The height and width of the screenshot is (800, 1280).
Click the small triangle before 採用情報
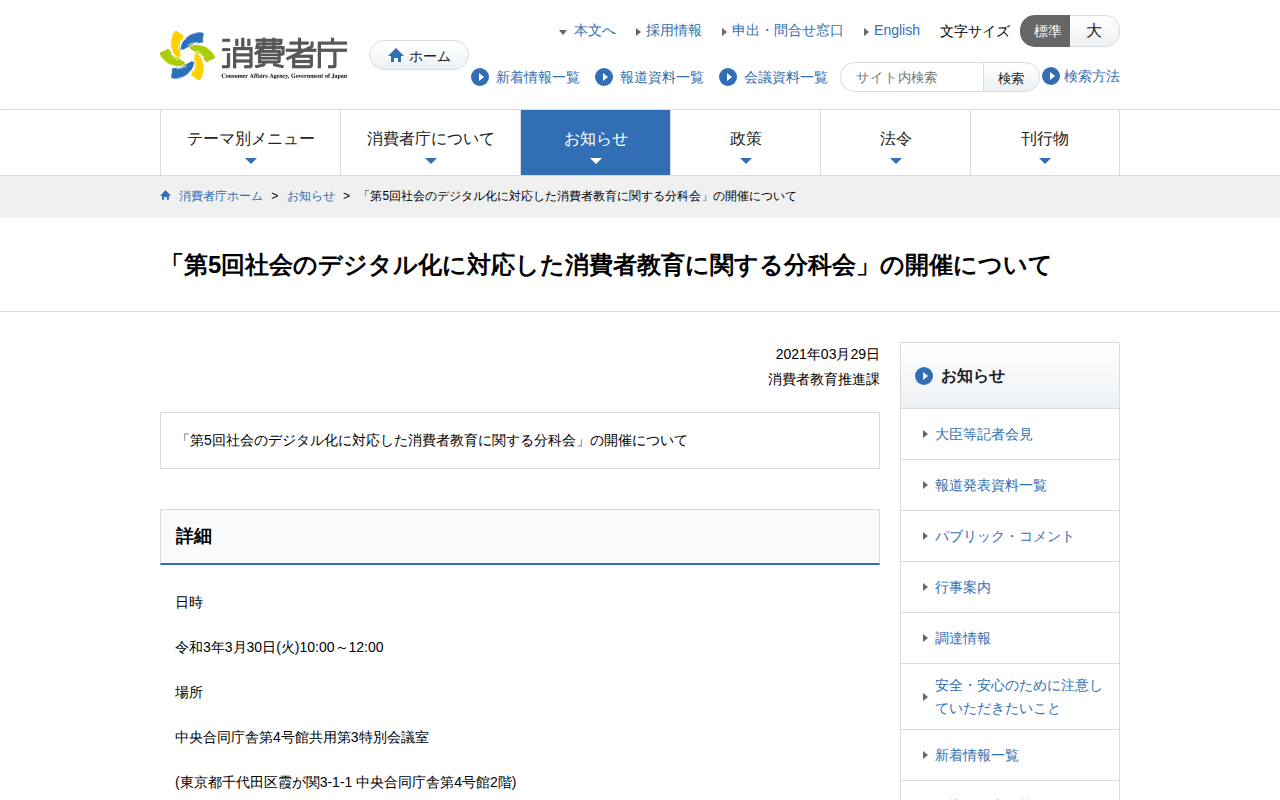tap(638, 32)
